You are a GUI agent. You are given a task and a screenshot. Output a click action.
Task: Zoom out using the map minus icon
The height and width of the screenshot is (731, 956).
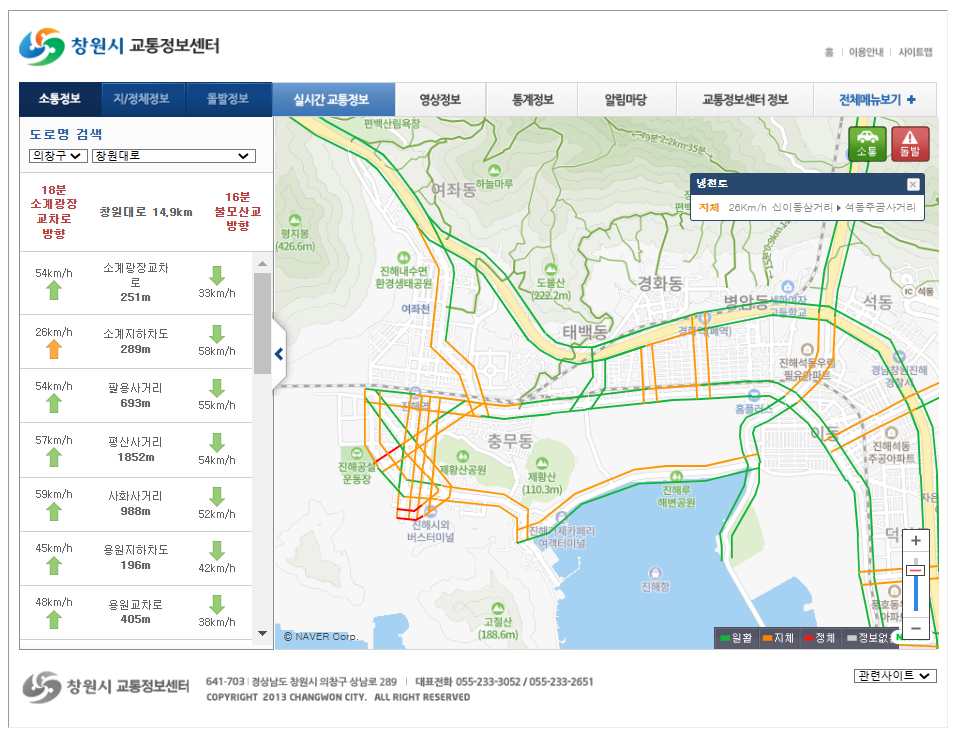pyautogui.click(x=917, y=628)
